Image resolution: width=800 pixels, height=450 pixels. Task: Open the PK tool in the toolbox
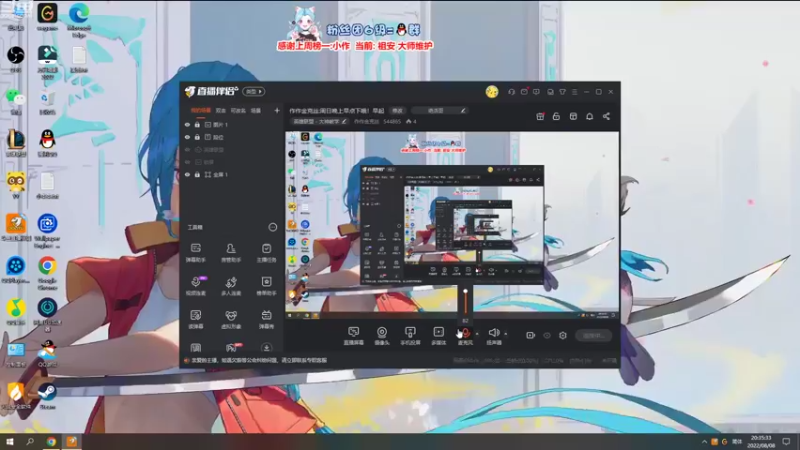coord(231,348)
